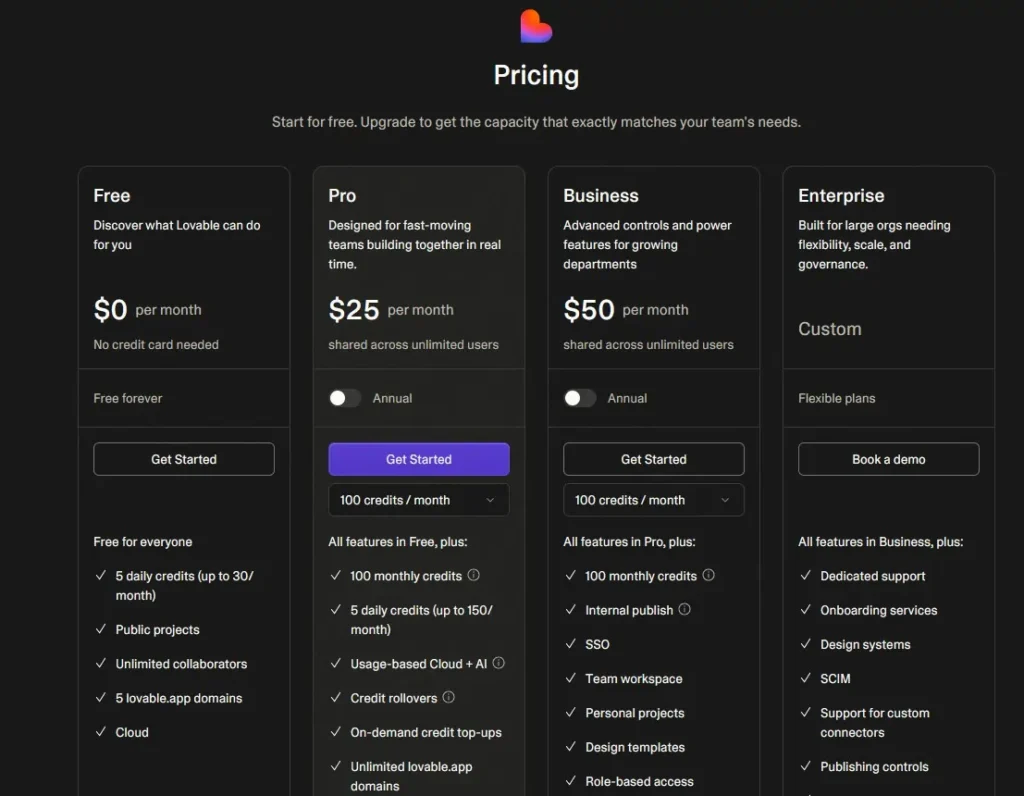Select the checkmark beside Public projects
The height and width of the screenshot is (796, 1024).
tap(101, 629)
